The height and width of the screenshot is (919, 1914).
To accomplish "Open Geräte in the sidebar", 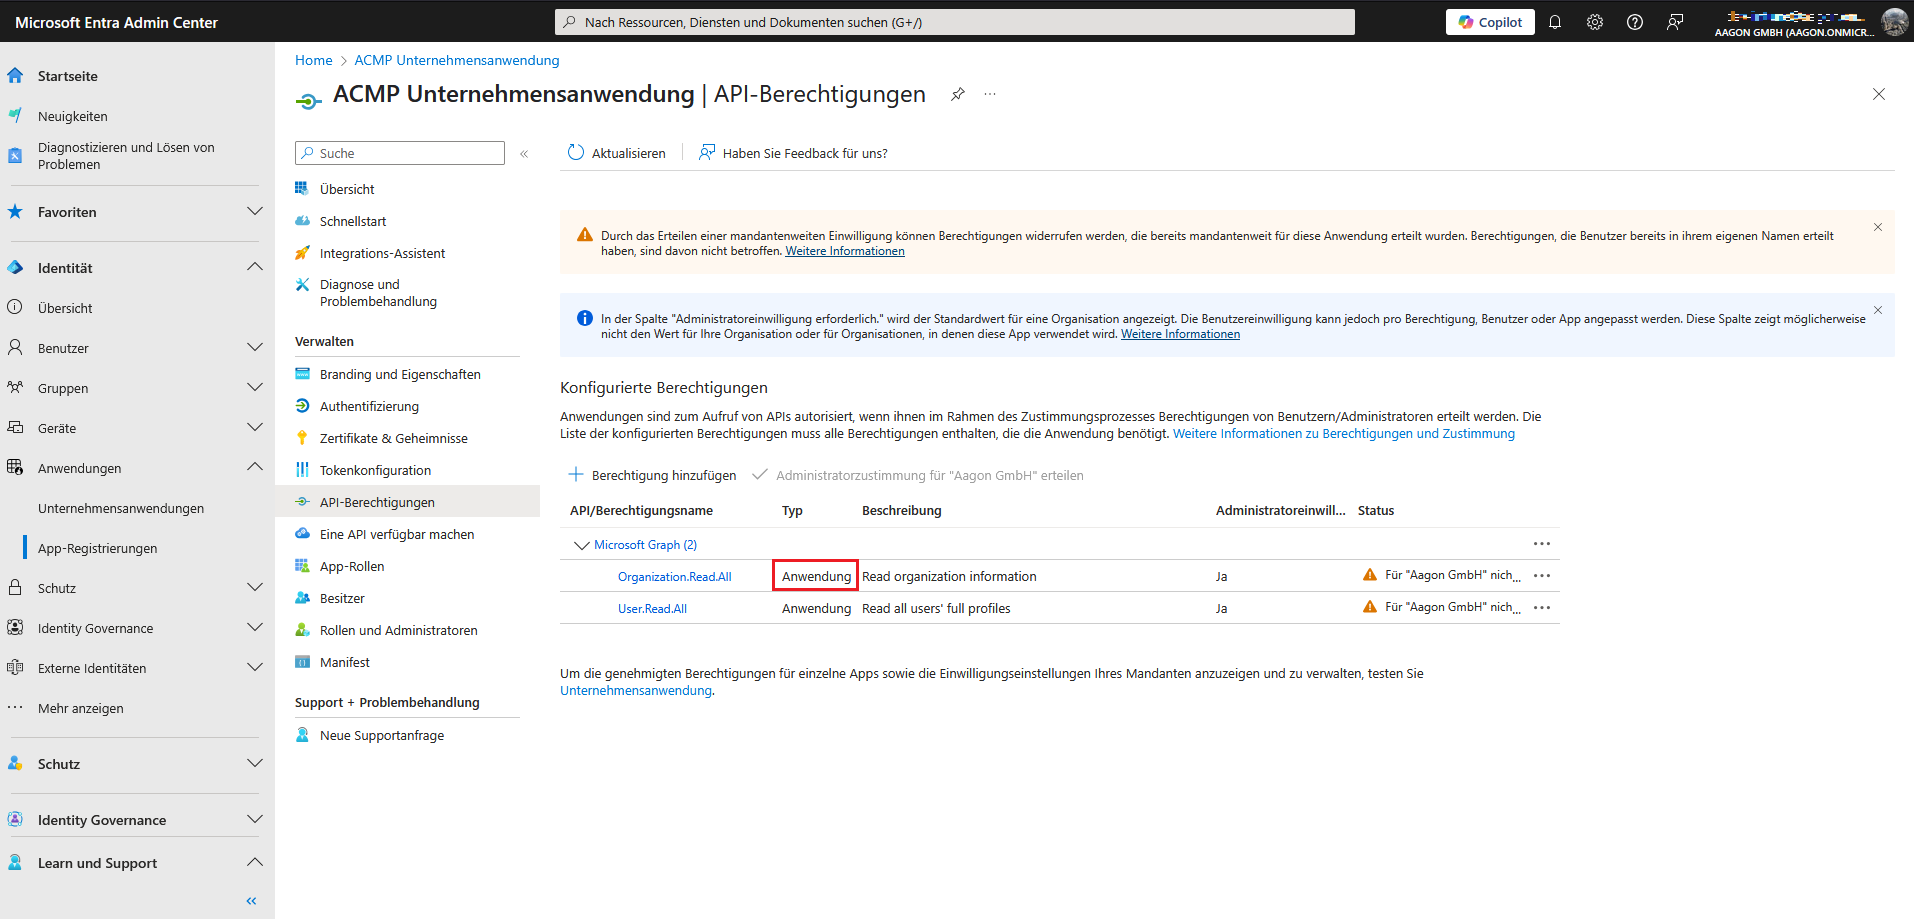I will click(x=56, y=427).
